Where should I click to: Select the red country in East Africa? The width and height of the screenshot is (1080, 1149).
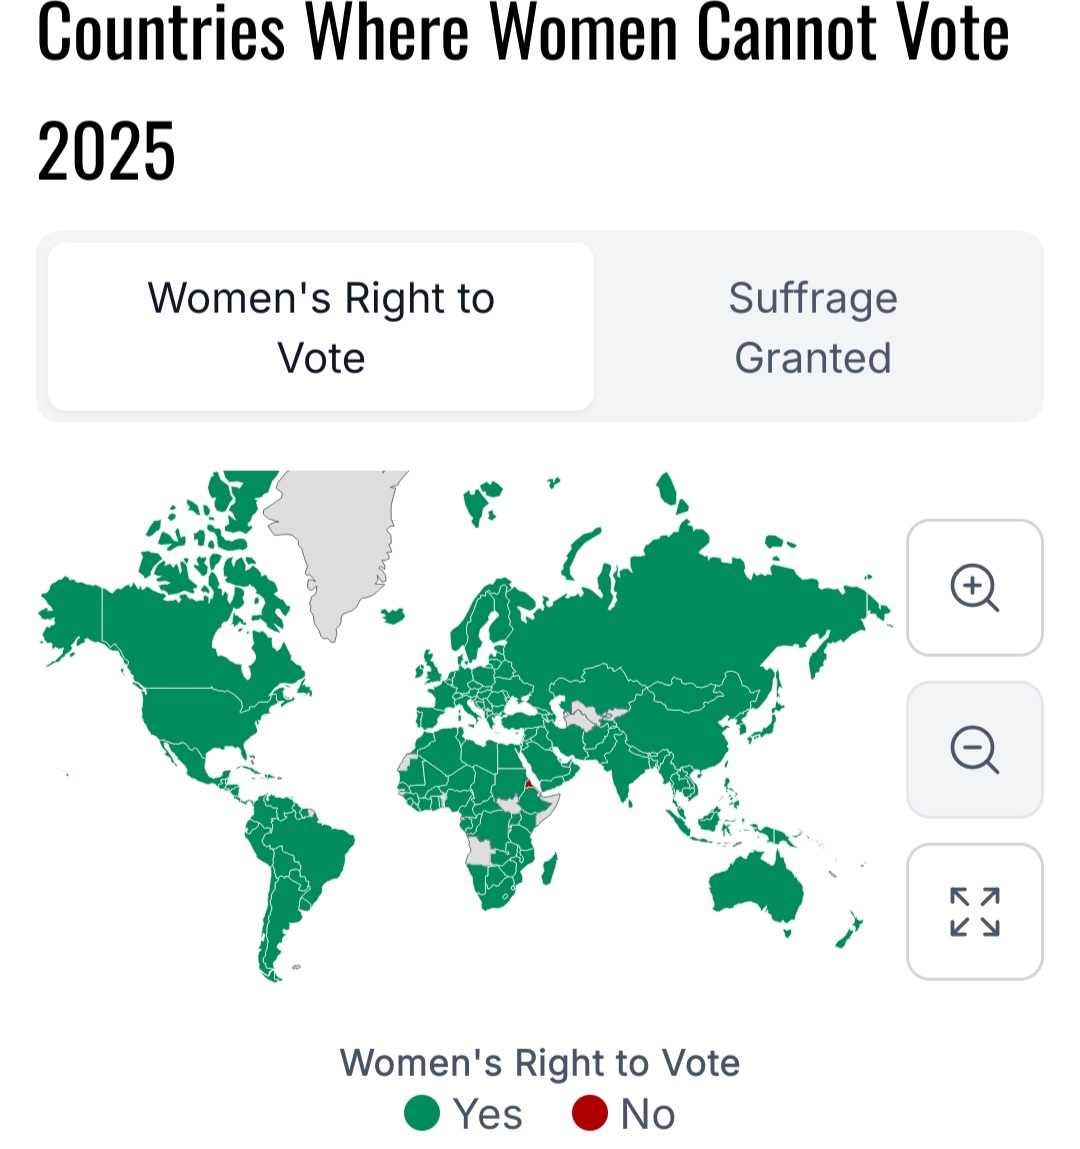[x=529, y=785]
